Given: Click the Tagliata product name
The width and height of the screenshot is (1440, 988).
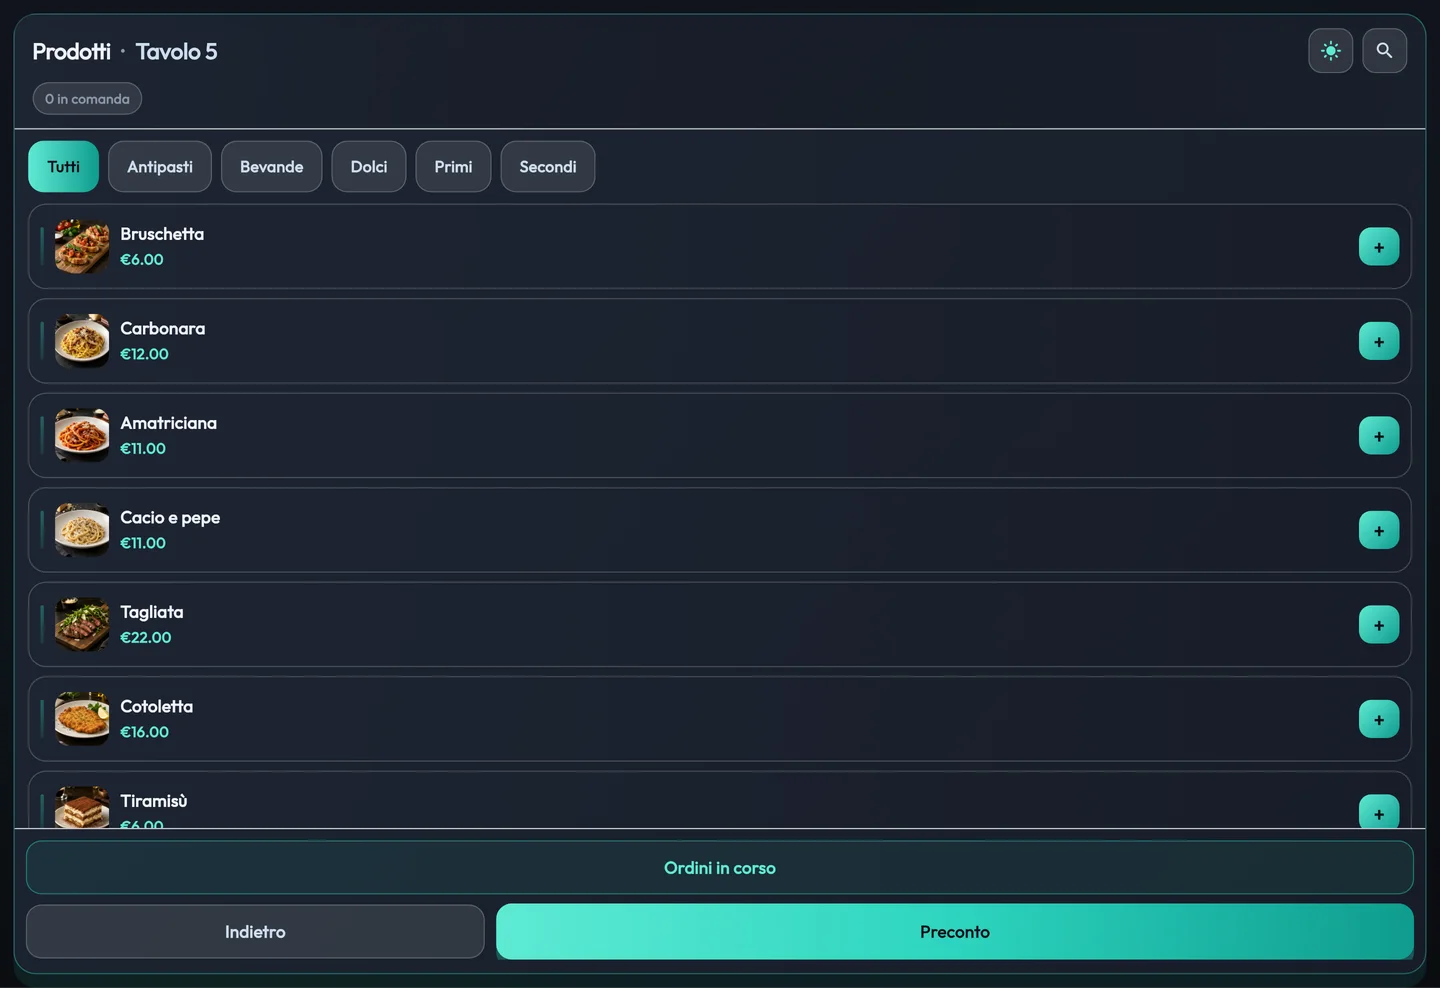Looking at the screenshot, I should (152, 612).
